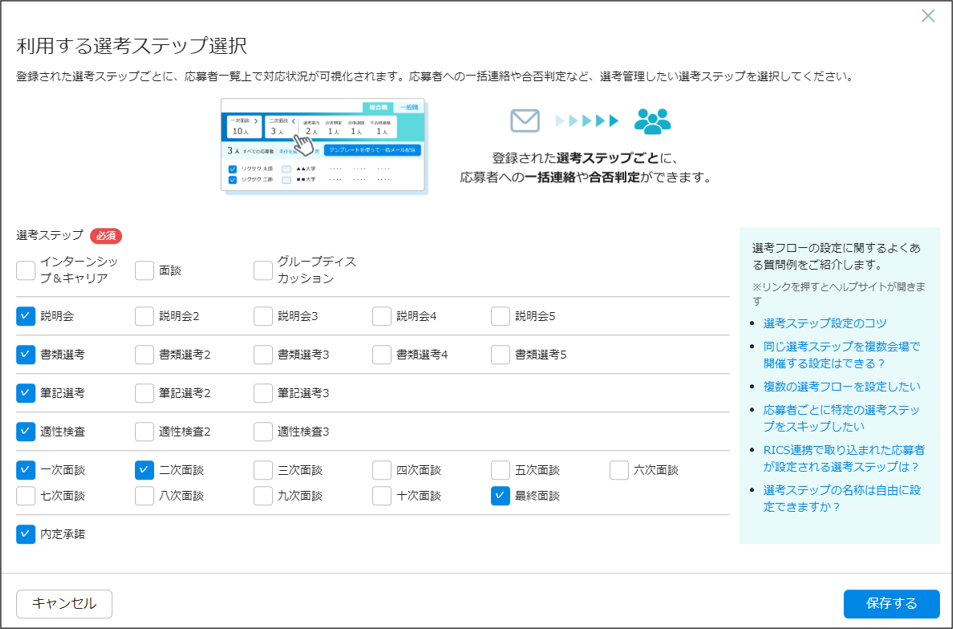Check the 九次面談 checkbox
Image resolution: width=953 pixels, height=629 pixels.
point(263,496)
